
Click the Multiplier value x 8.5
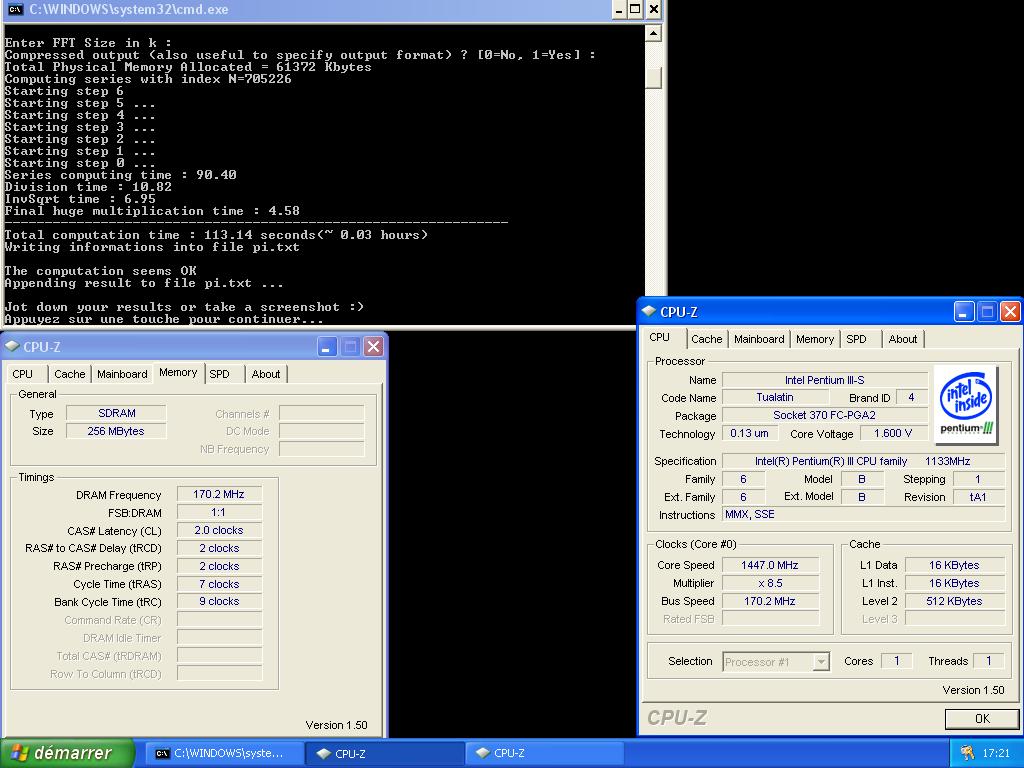click(x=770, y=583)
